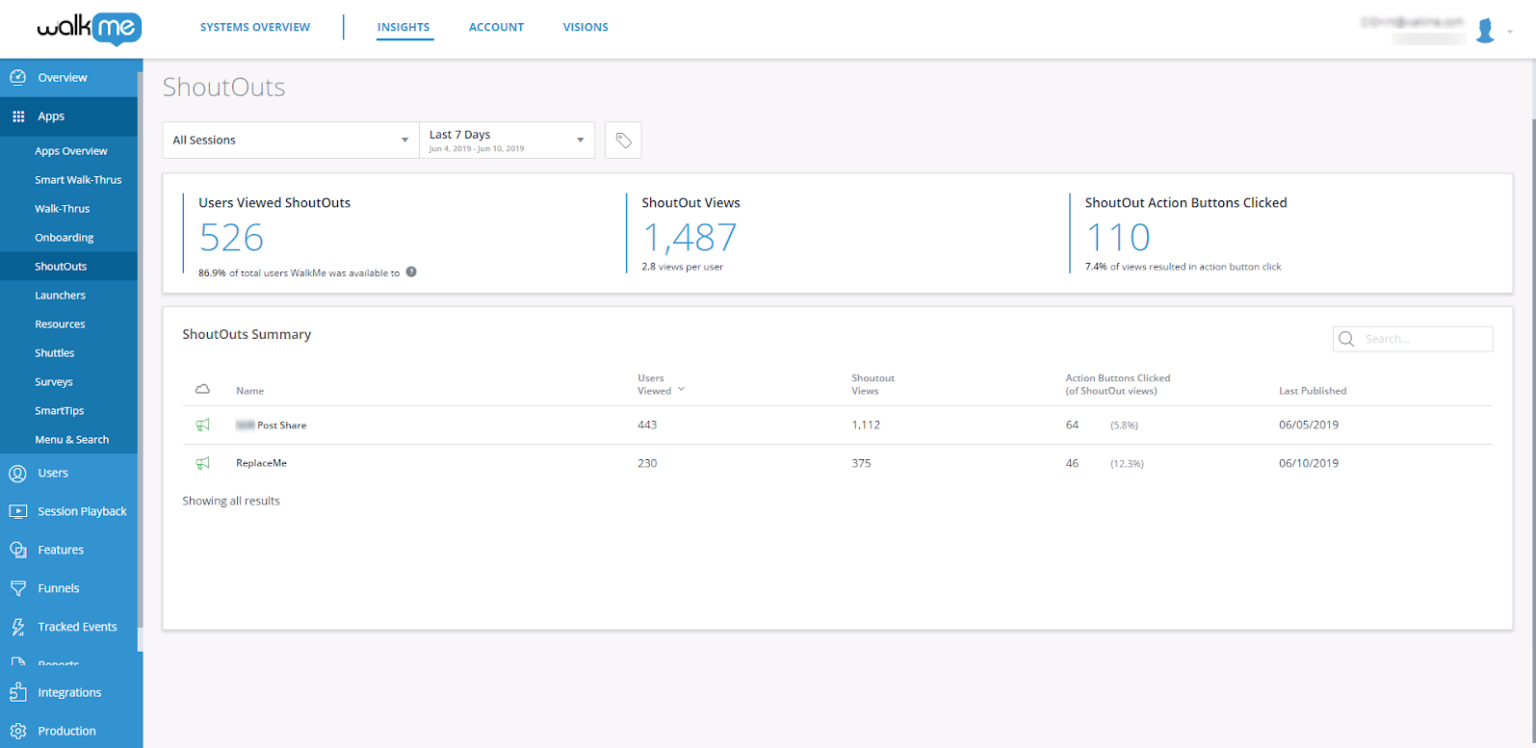Click the Features flag icon

pyautogui.click(x=18, y=549)
